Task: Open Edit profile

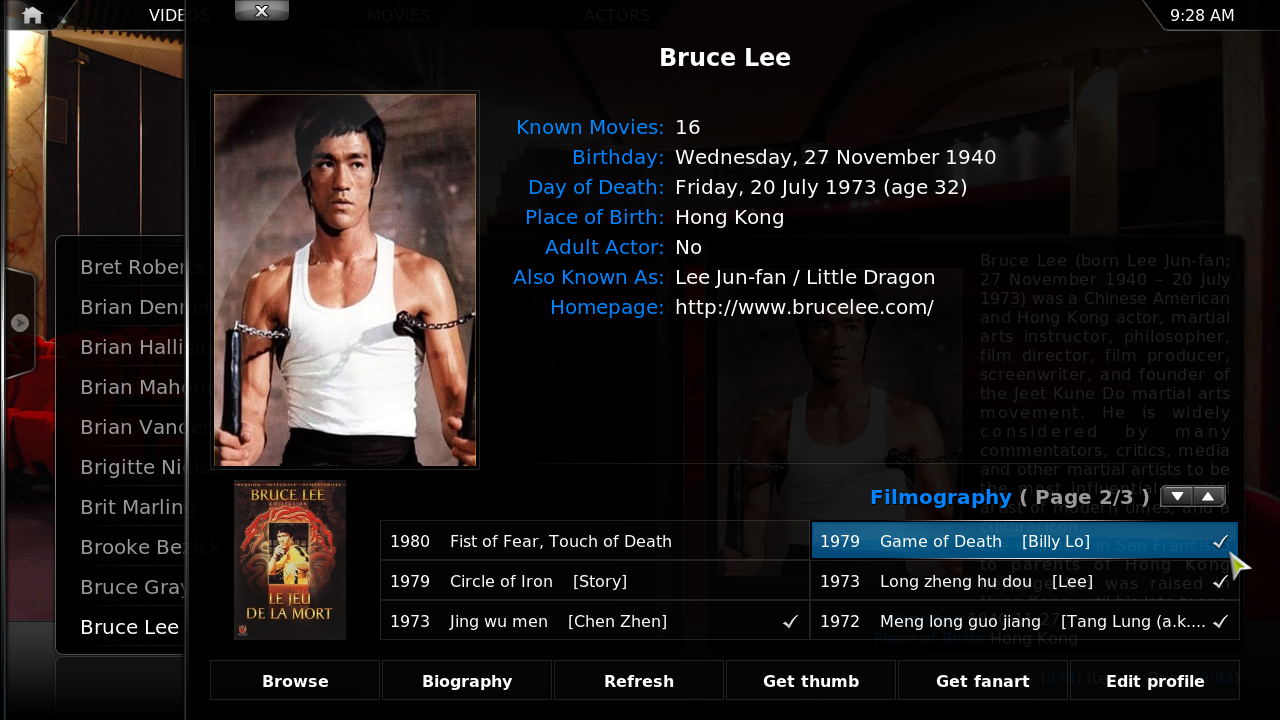Action: click(1155, 681)
